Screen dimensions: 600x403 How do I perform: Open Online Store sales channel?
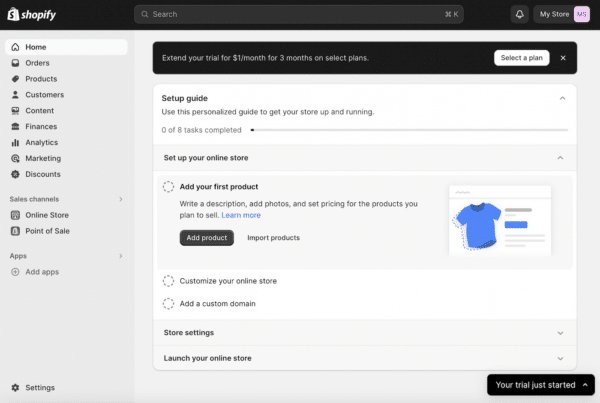coord(67,215)
